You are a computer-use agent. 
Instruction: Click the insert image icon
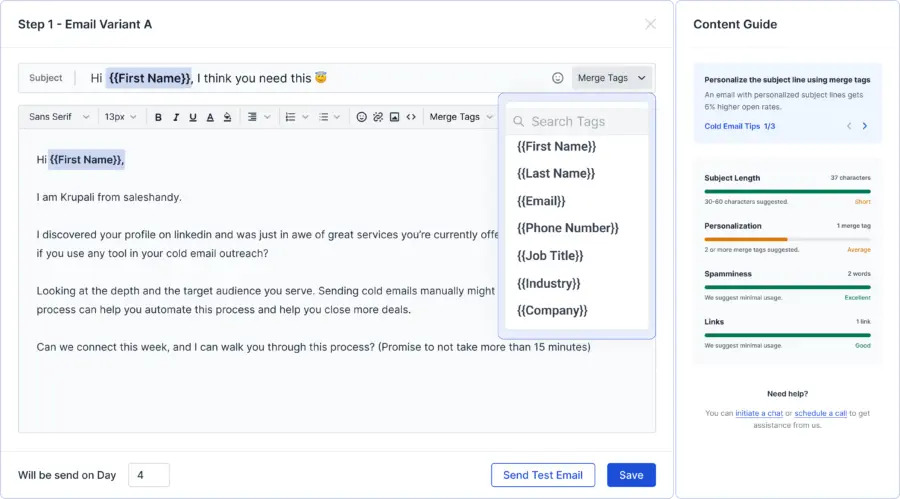pos(394,117)
